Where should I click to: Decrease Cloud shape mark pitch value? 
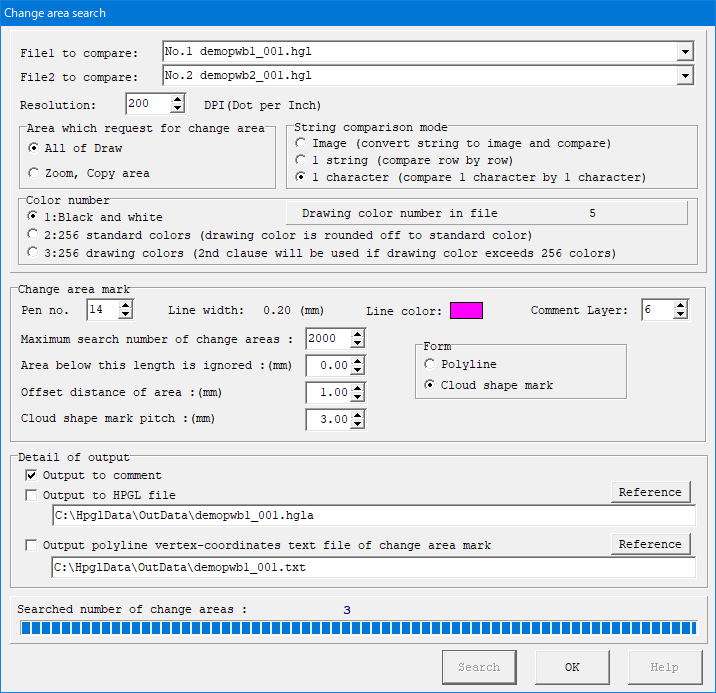(x=358, y=424)
